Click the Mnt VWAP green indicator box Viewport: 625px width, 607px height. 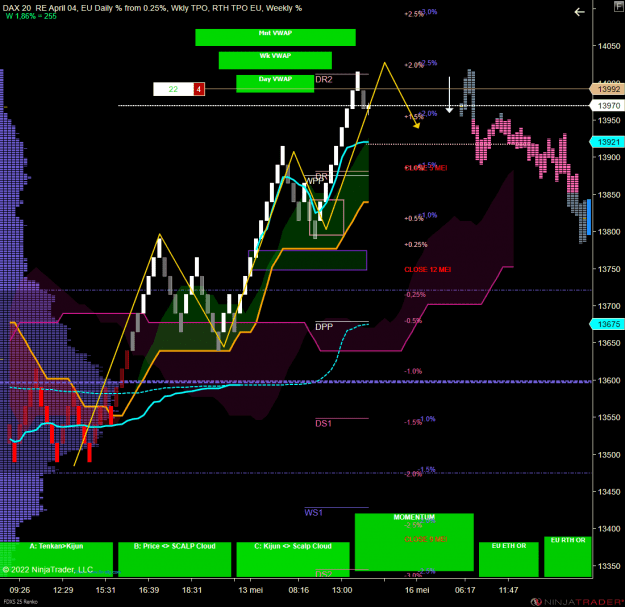275,37
